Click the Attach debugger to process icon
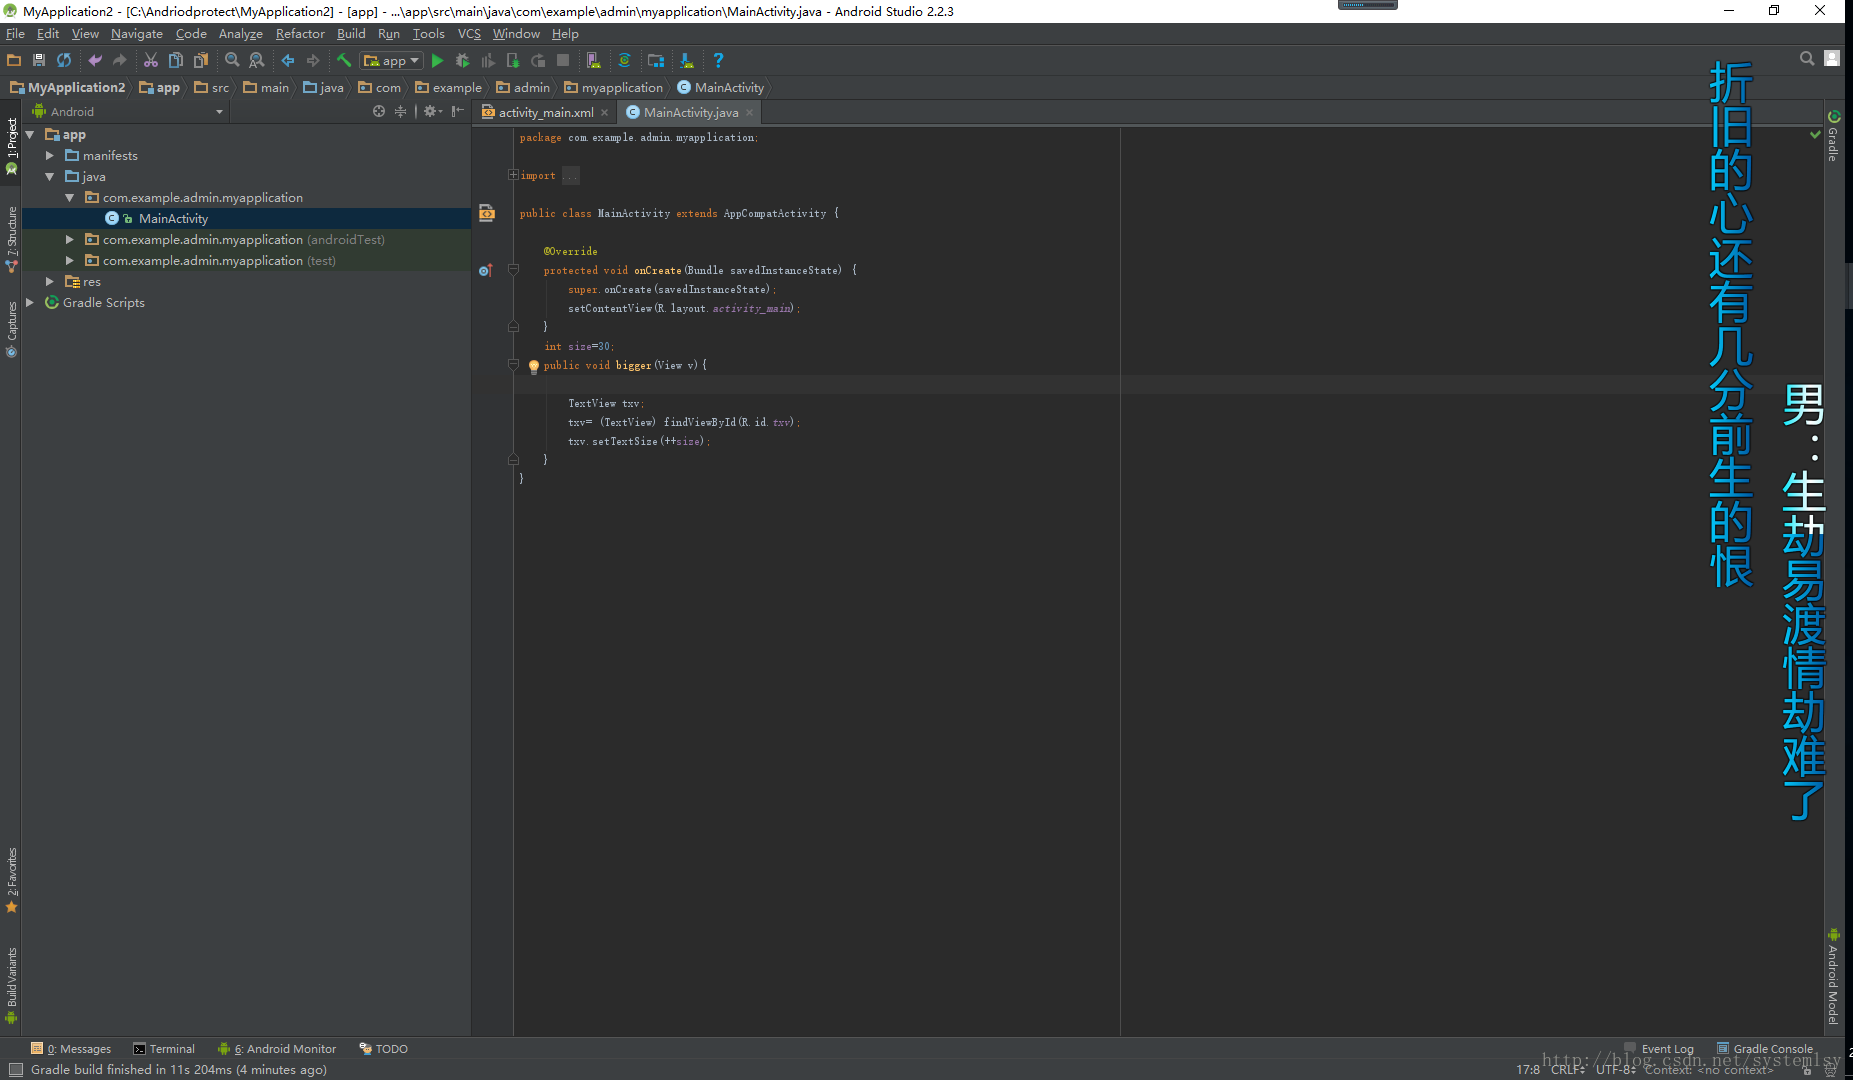The image size is (1853, 1080). click(x=513, y=61)
